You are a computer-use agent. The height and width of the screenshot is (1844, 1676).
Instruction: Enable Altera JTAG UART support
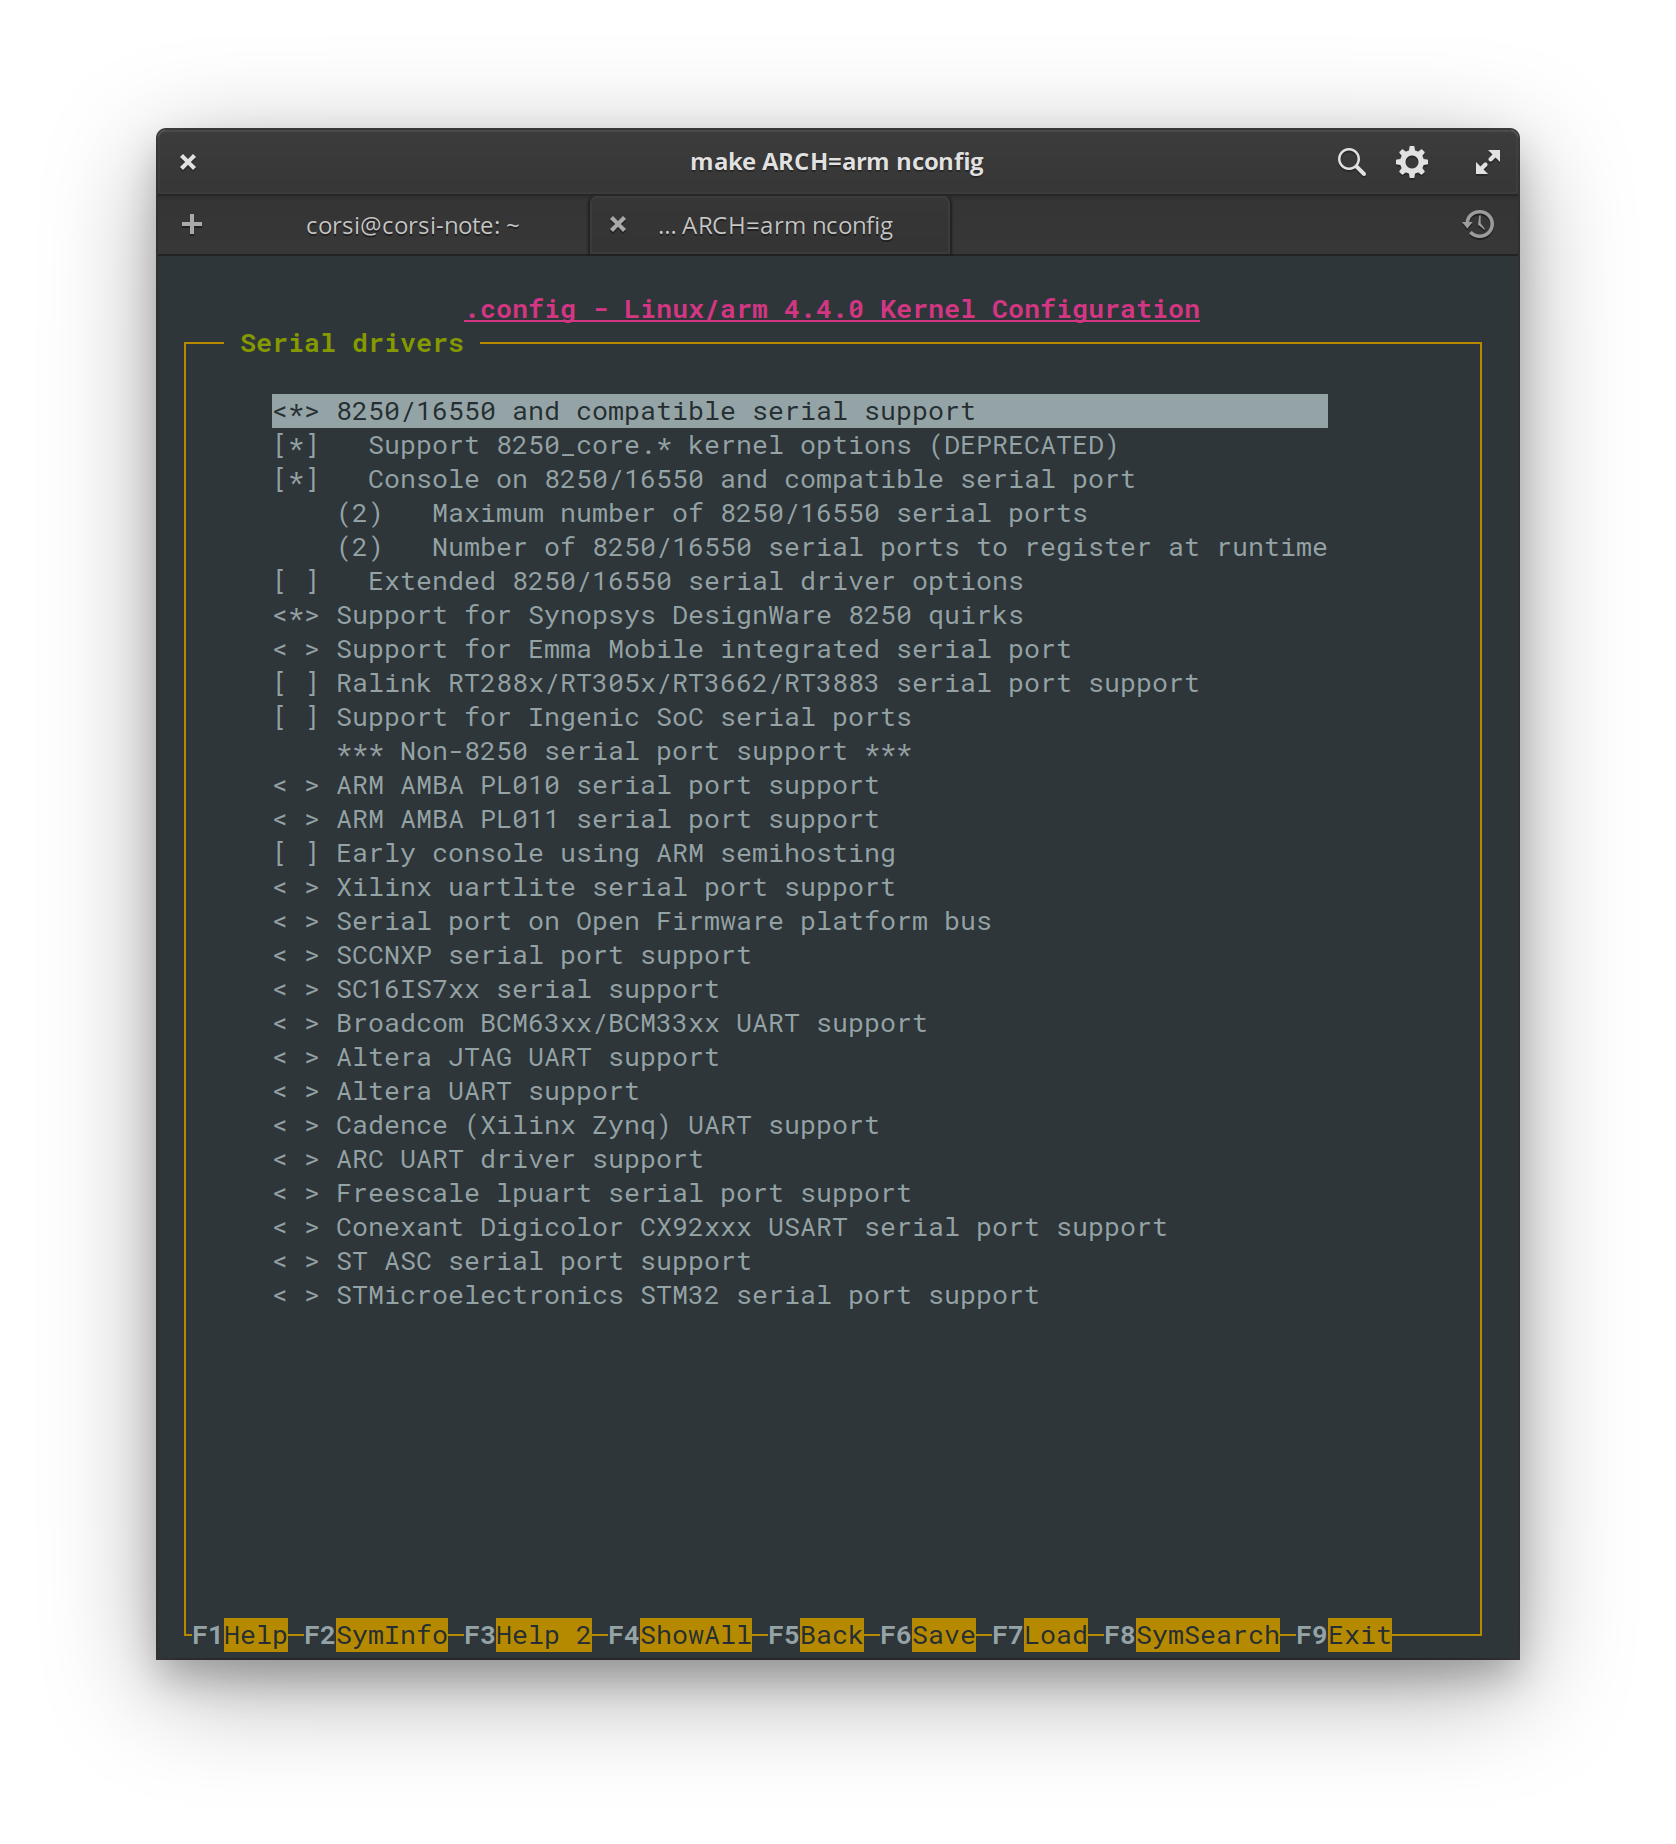(296, 1058)
